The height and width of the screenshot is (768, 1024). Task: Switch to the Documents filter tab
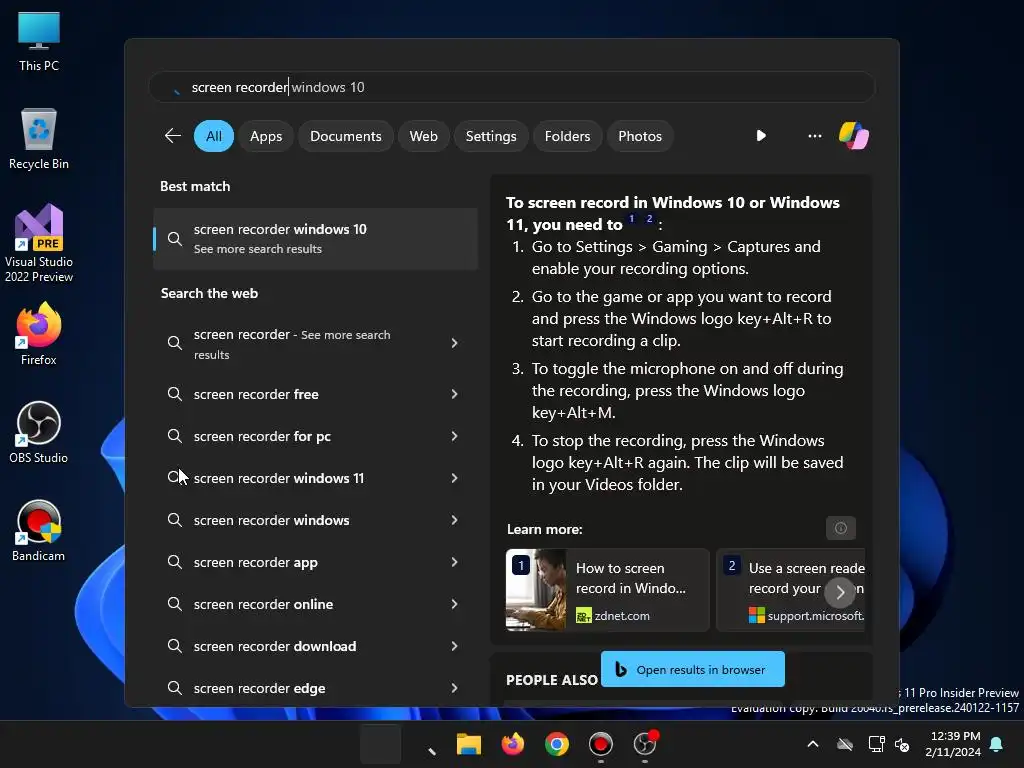pyautogui.click(x=345, y=136)
